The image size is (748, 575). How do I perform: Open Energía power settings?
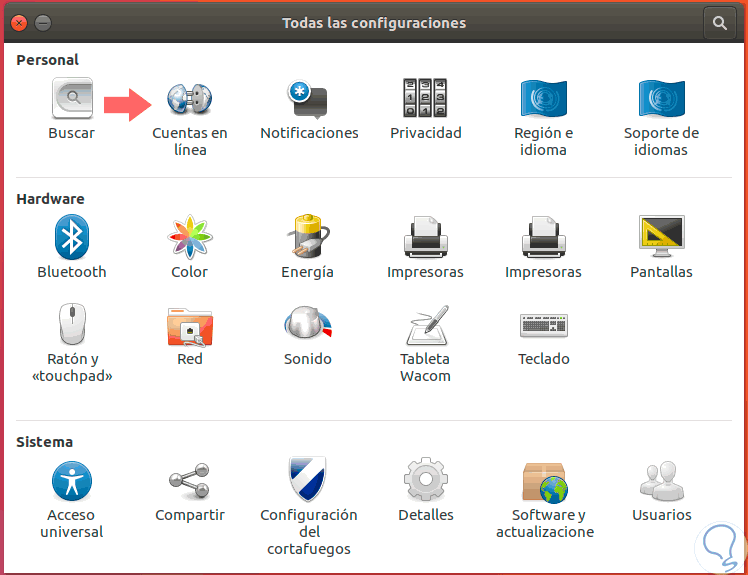pyautogui.click(x=307, y=238)
